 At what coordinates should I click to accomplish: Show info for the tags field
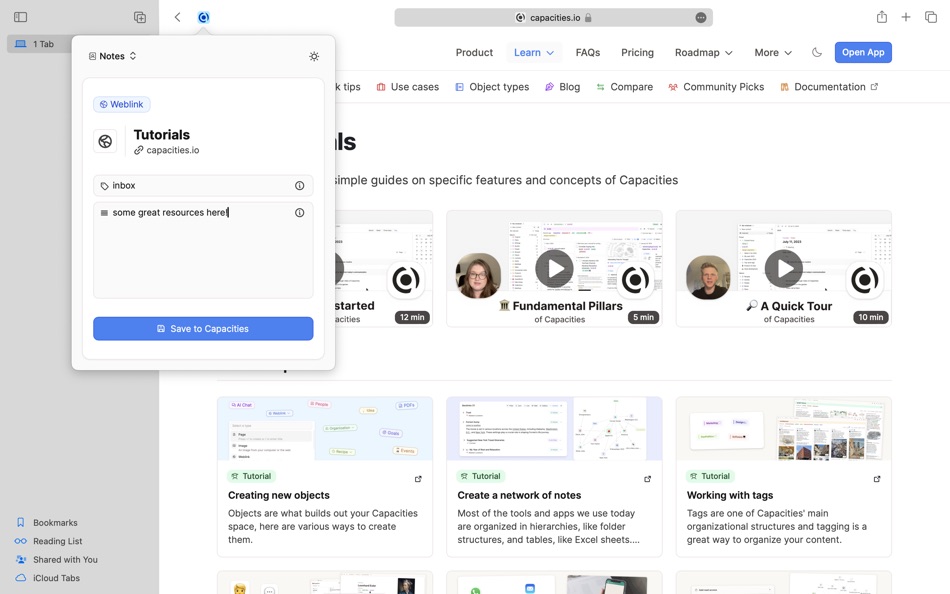[299, 185]
